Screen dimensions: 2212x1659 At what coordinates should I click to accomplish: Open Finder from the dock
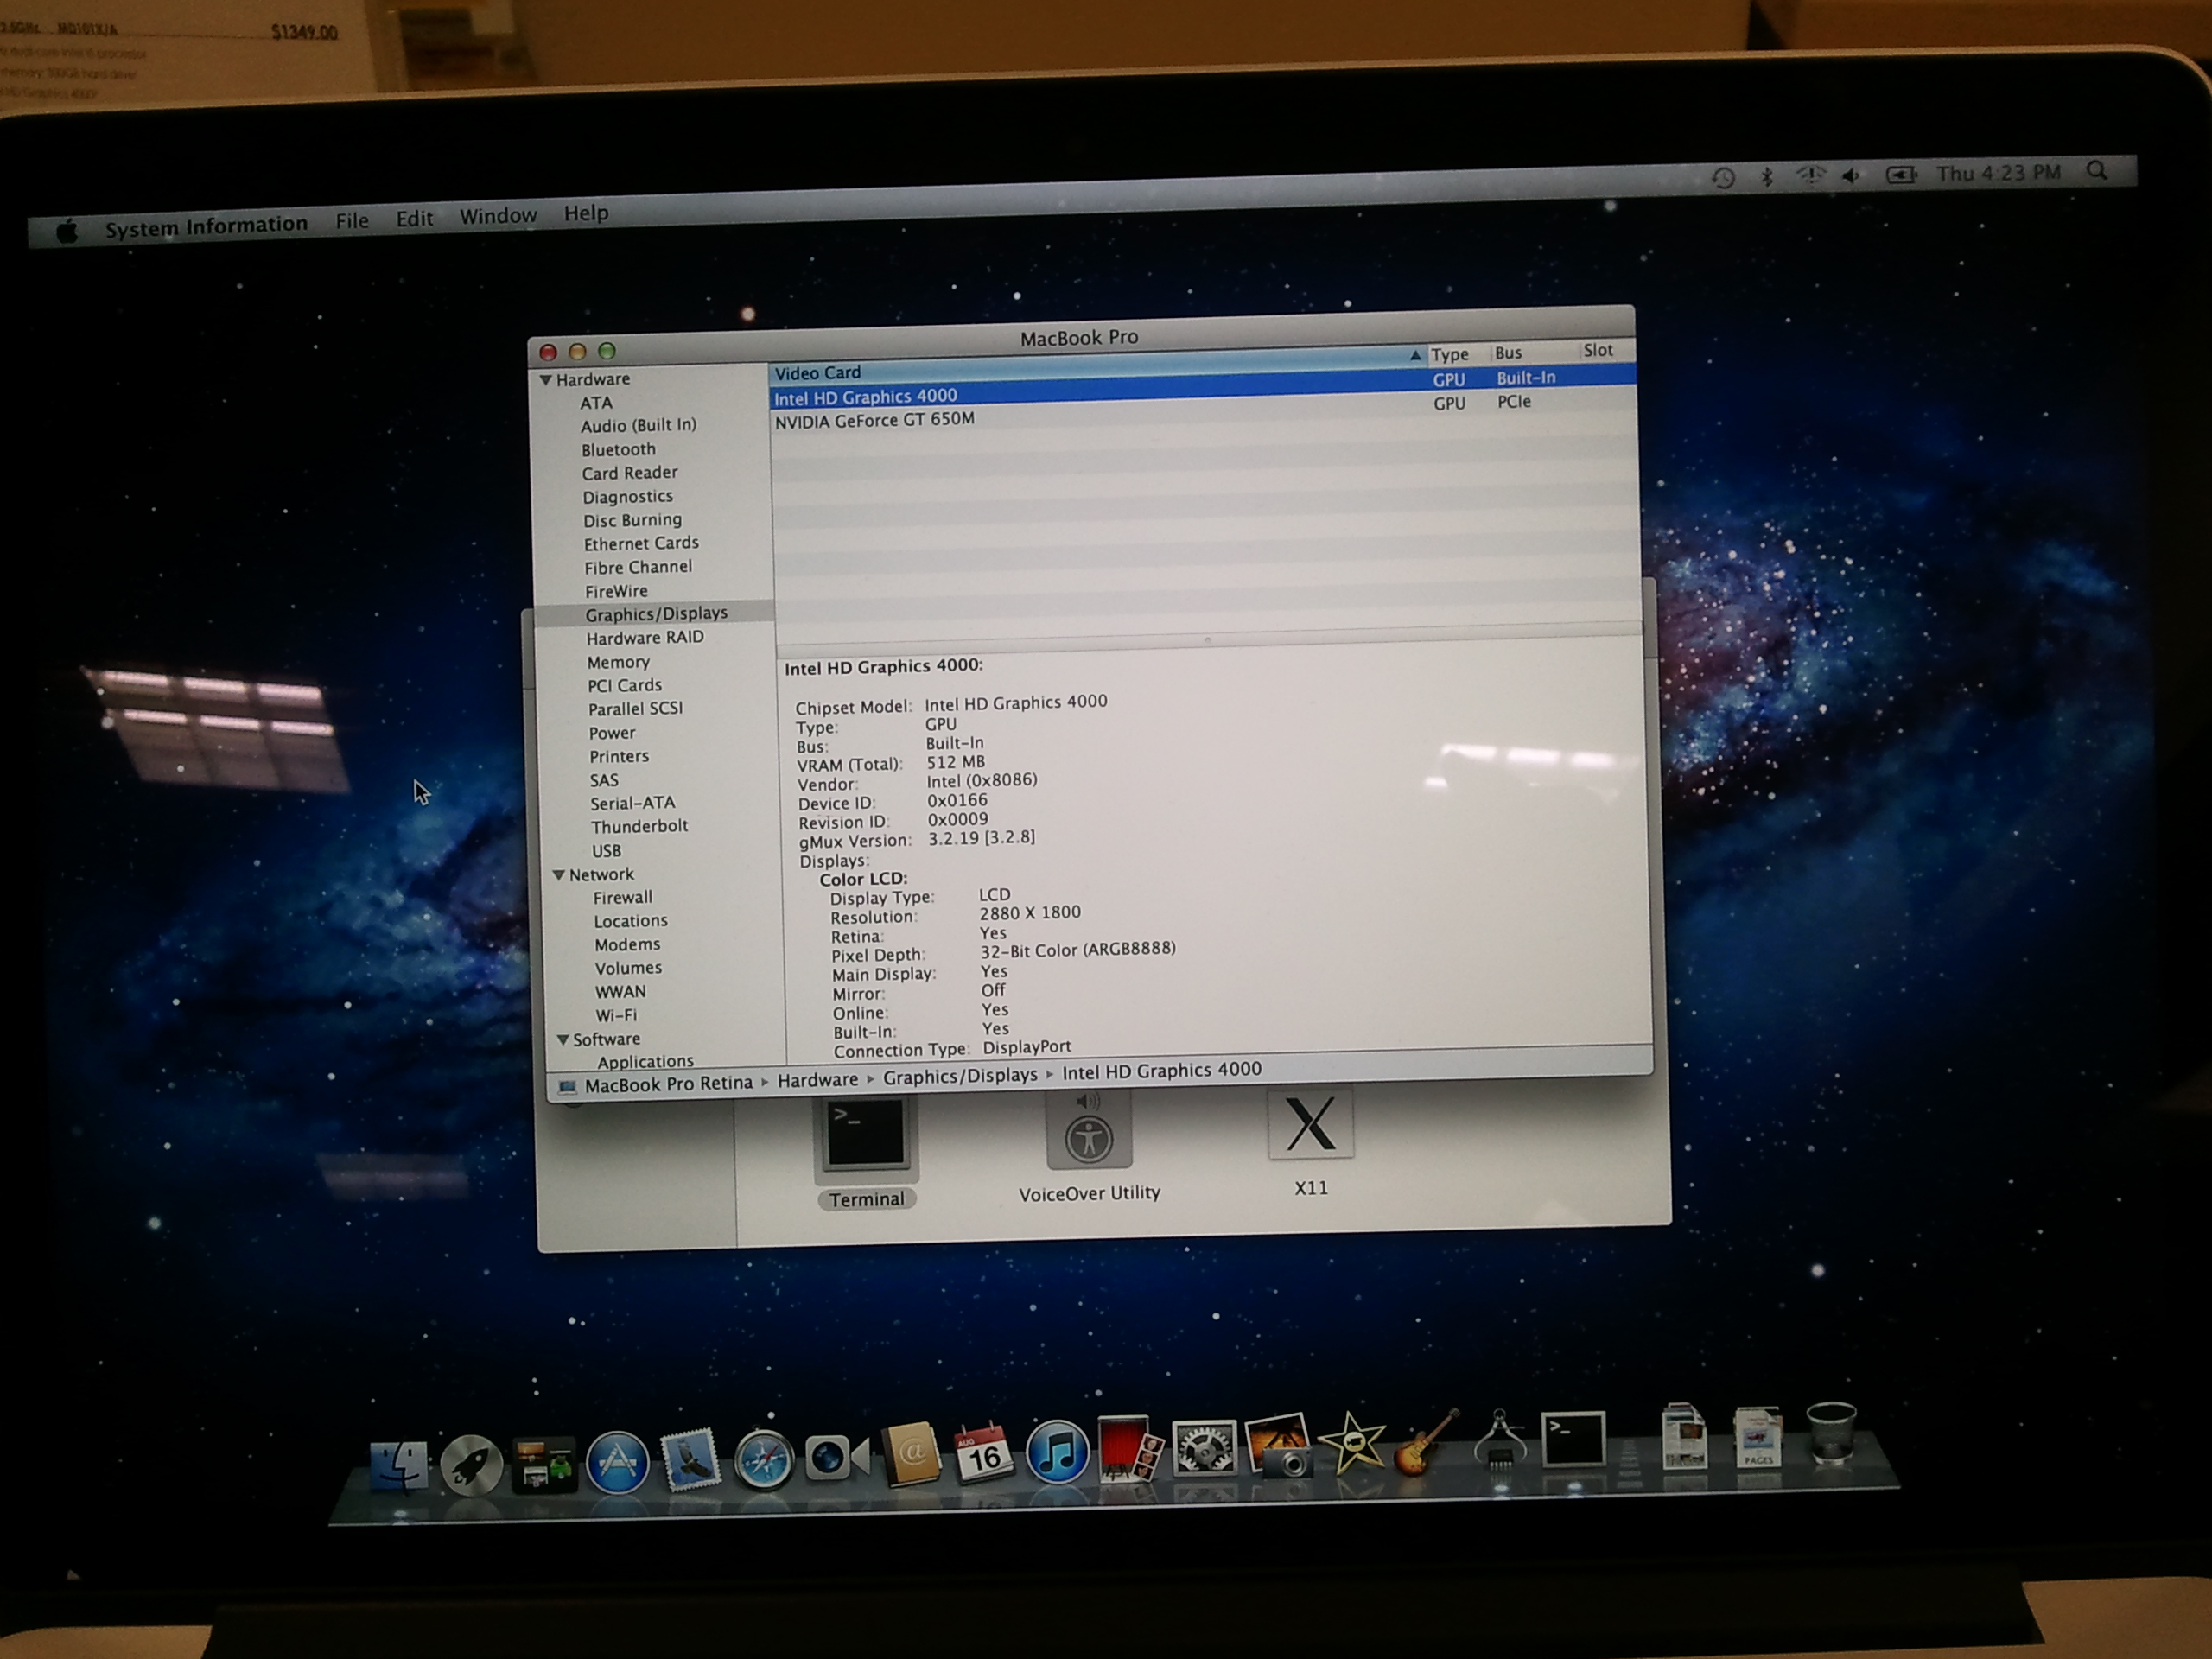pos(400,1467)
